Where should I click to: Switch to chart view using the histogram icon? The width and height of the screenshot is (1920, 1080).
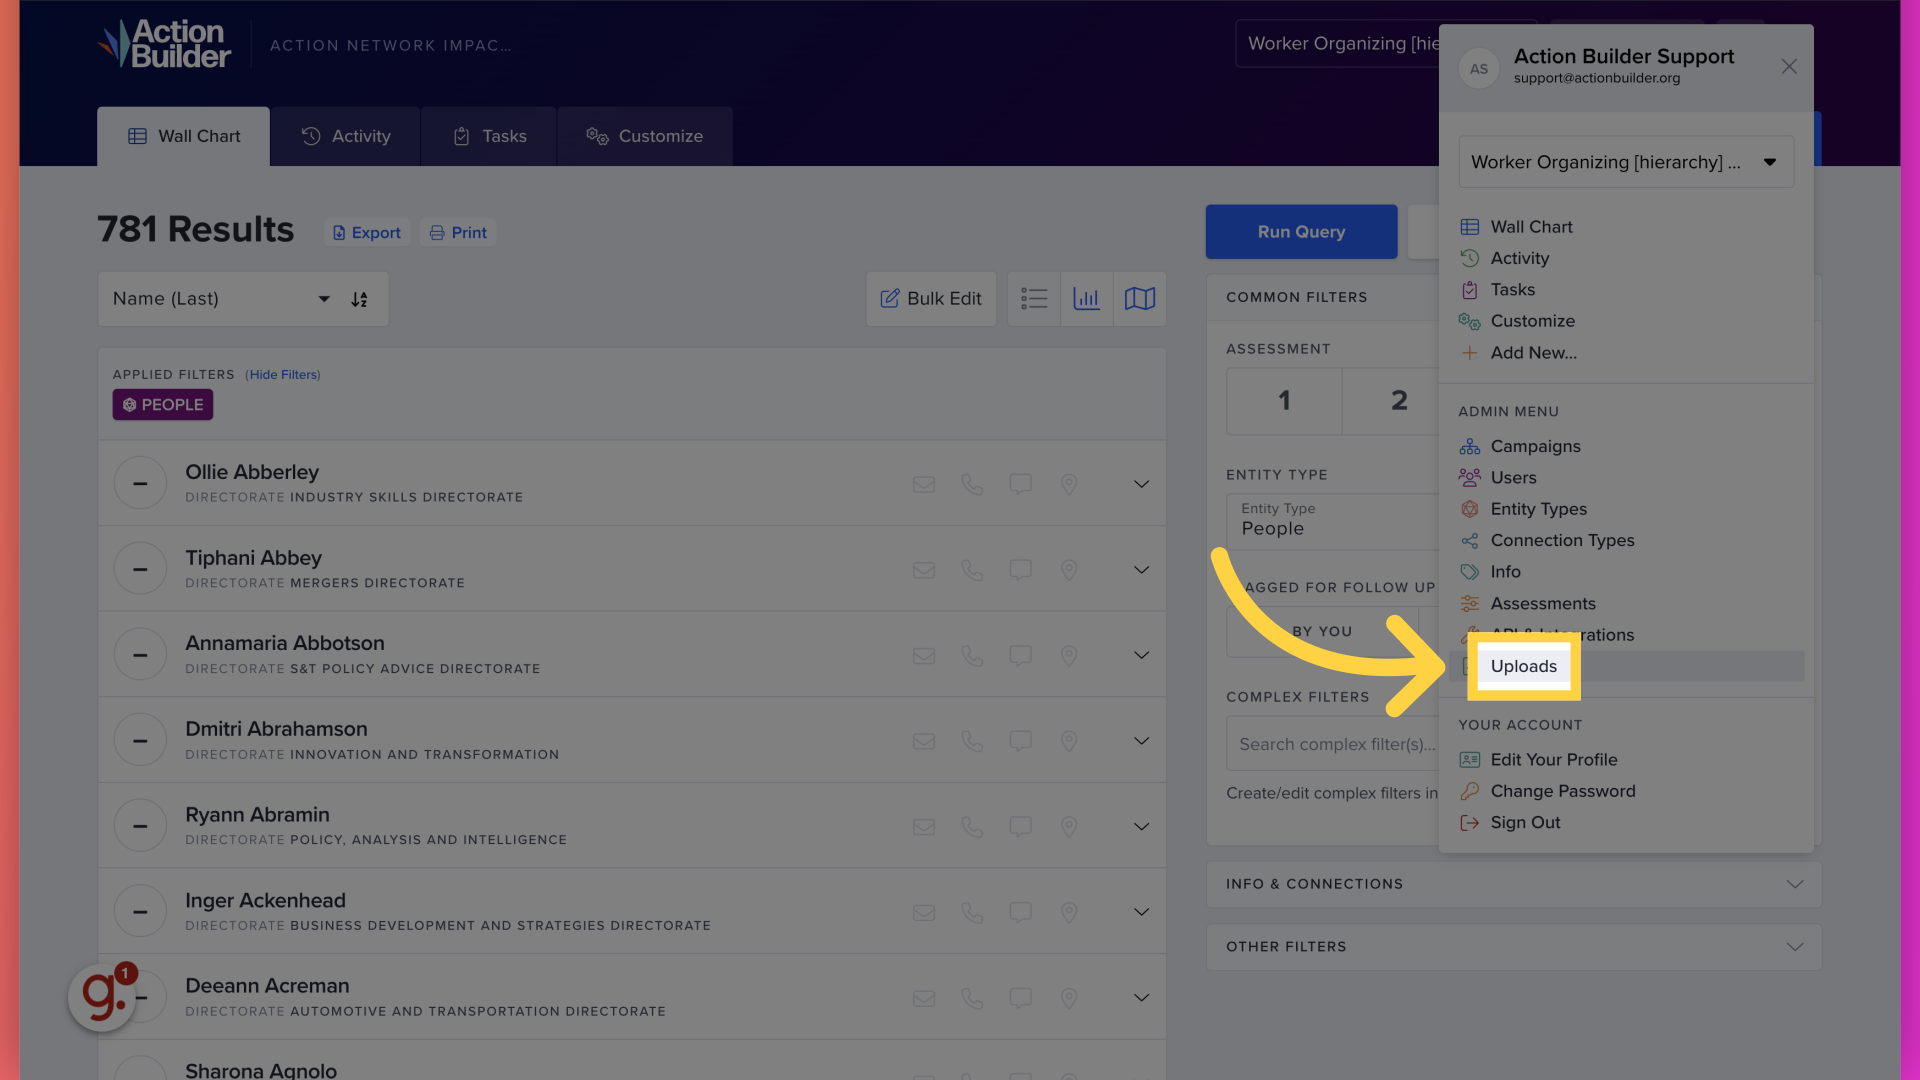click(x=1087, y=298)
